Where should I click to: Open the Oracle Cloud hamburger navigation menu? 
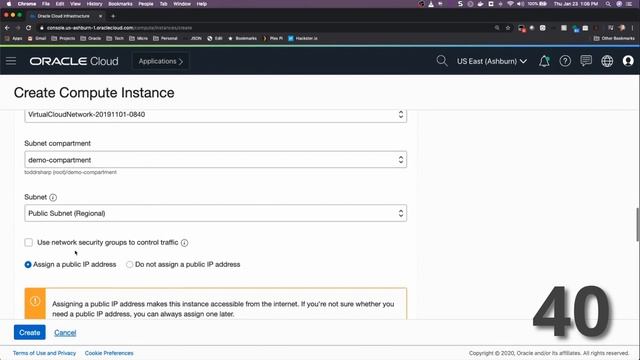coord(11,61)
